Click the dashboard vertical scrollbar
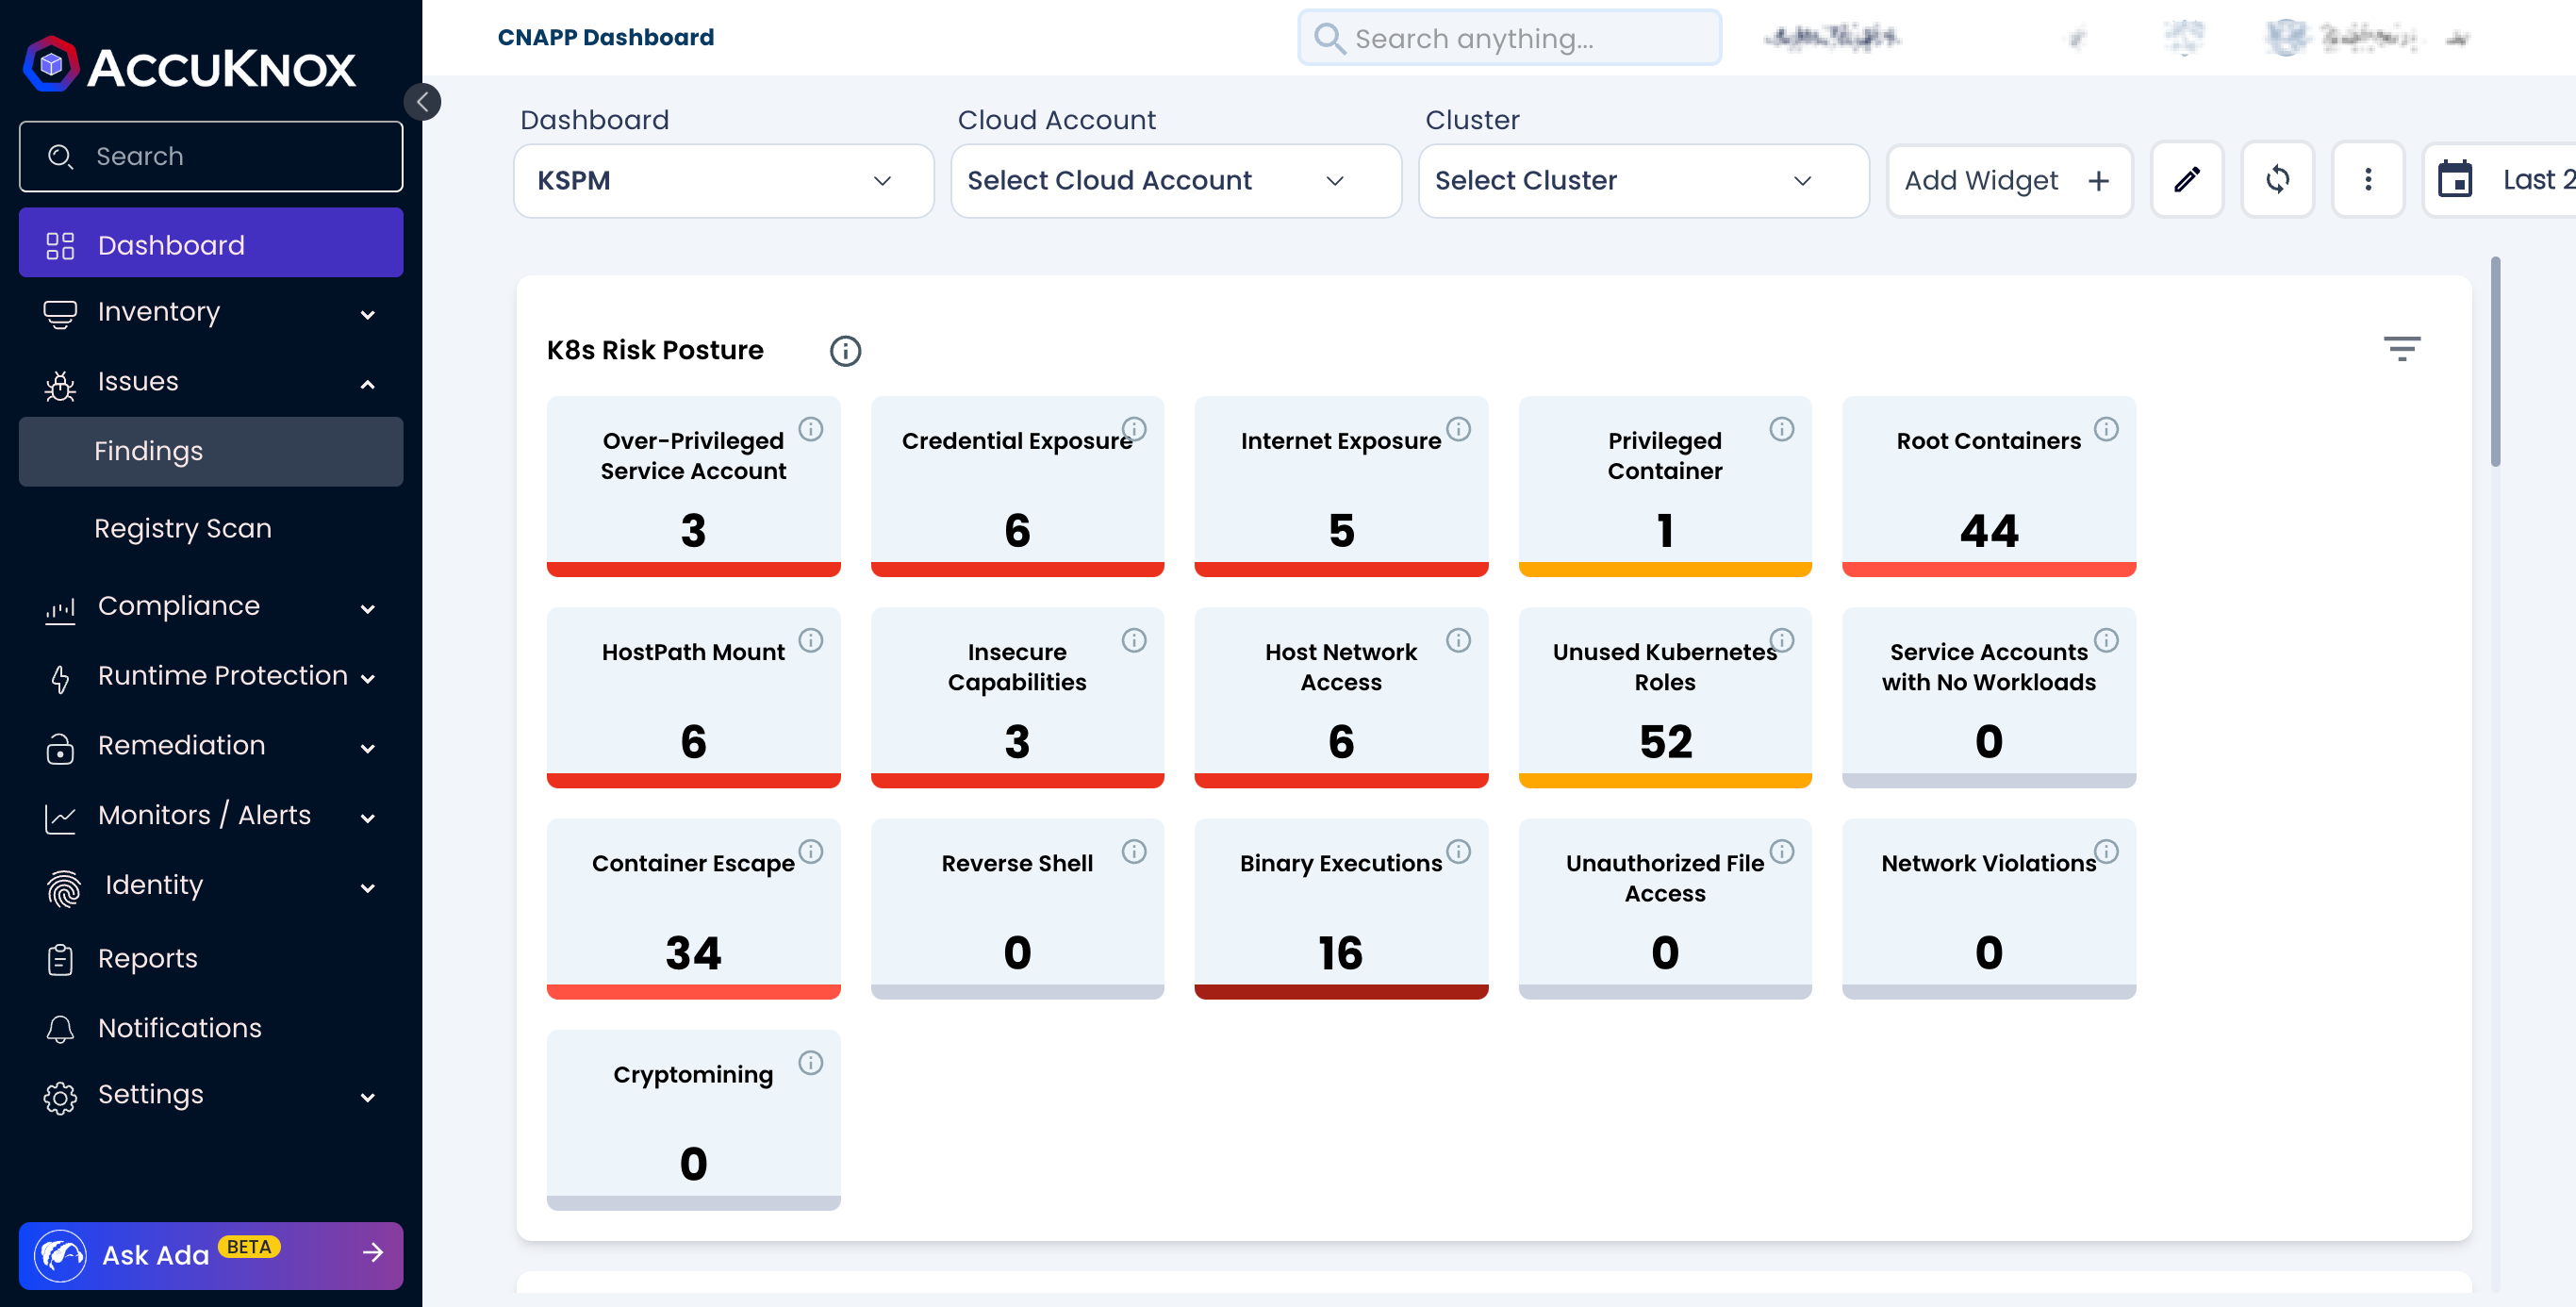Screen dimensions: 2576x1307 (x=2495, y=361)
